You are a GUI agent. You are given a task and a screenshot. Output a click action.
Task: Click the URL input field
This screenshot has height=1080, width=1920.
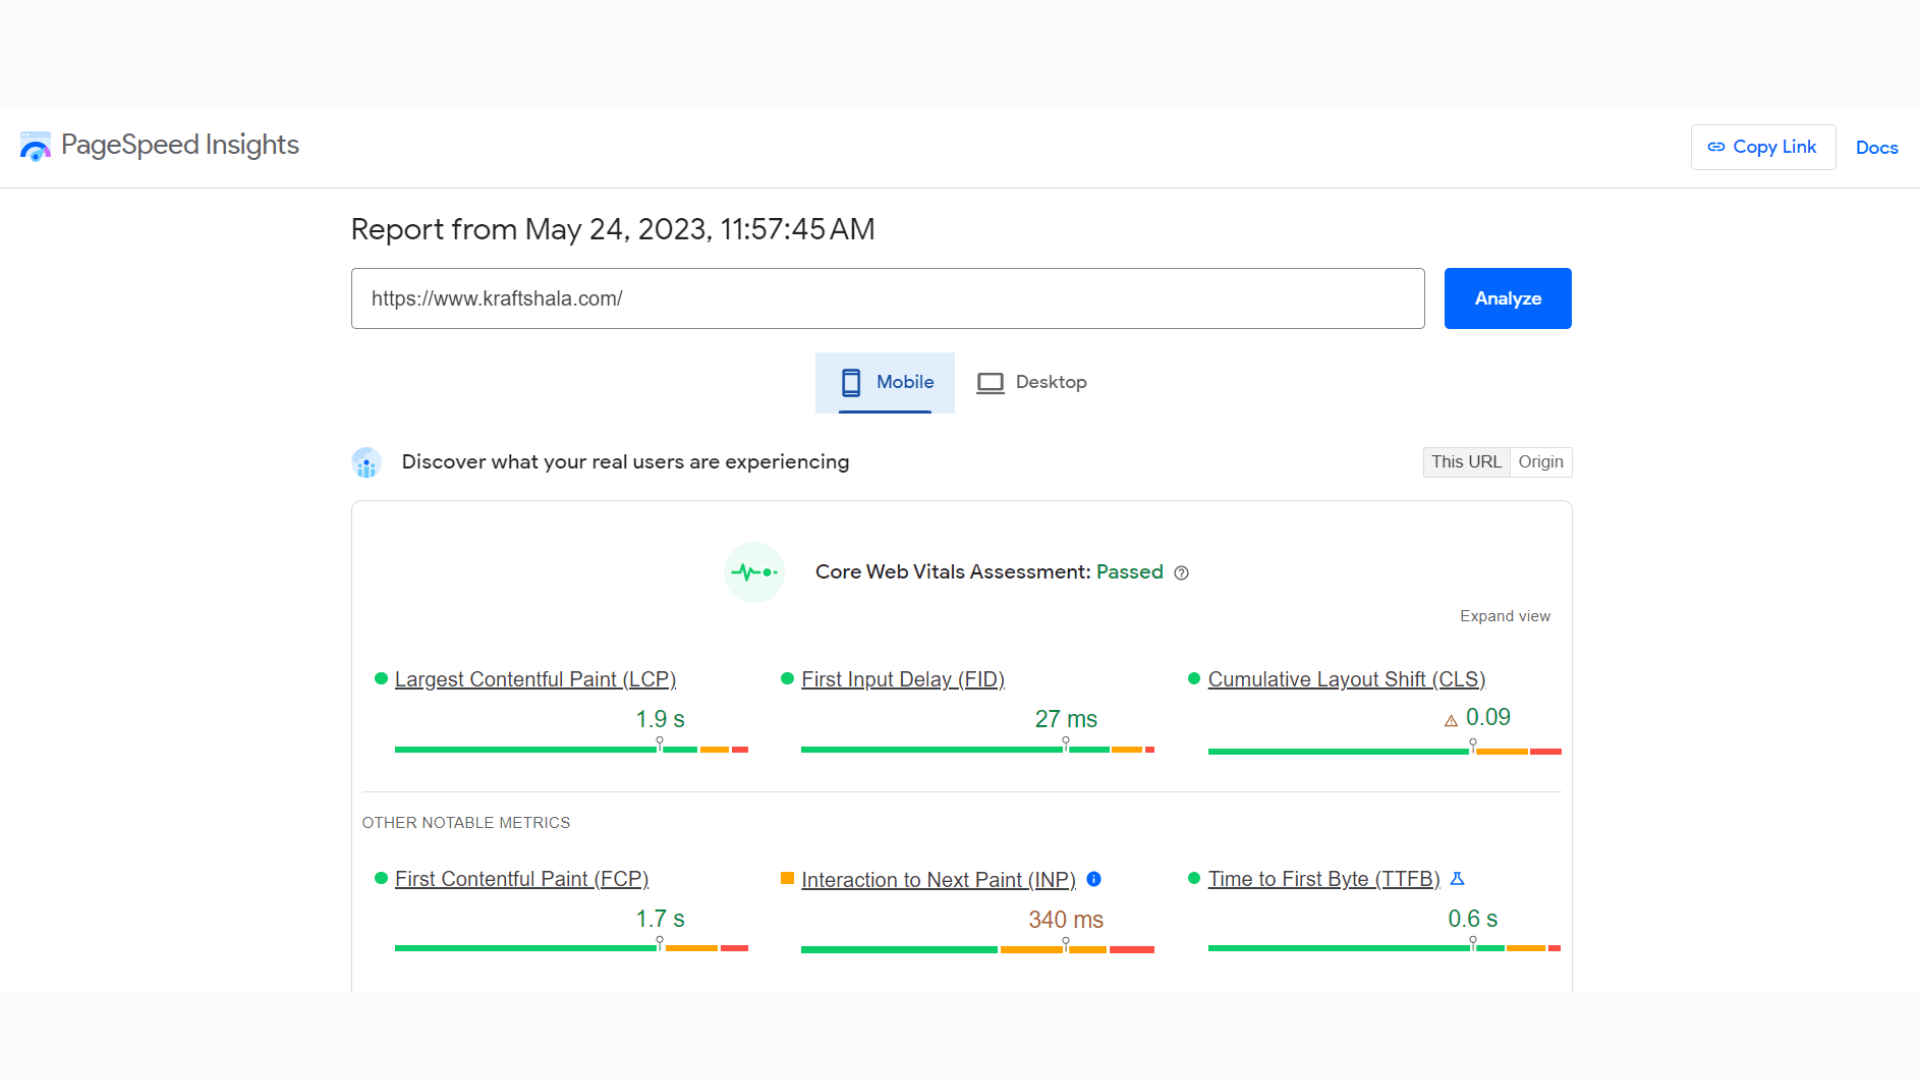pos(887,298)
